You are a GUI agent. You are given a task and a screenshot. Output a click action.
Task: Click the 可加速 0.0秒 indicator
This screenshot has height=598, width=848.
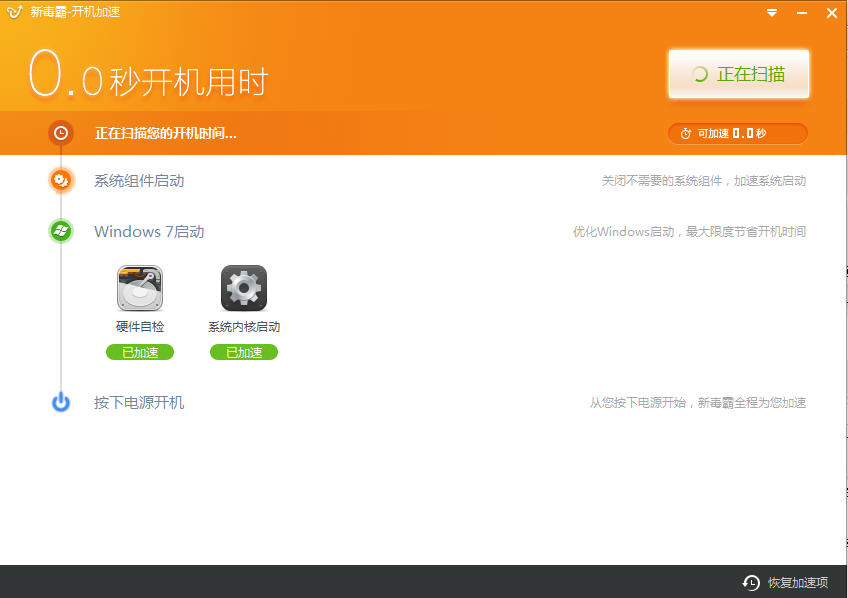(737, 133)
